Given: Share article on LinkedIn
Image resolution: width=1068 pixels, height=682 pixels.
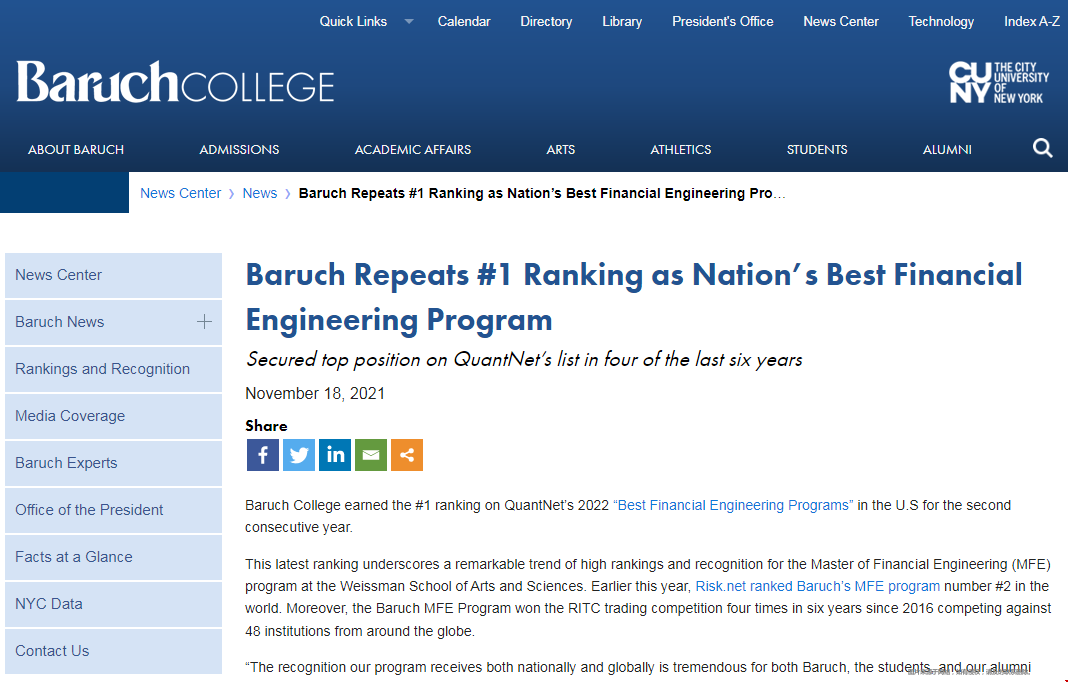Looking at the screenshot, I should (335, 454).
